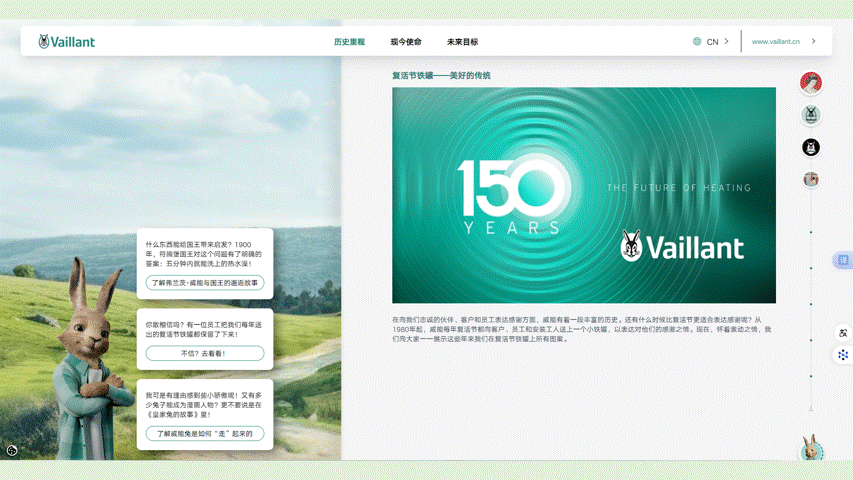Click the rabbit avatar at bottom right
This screenshot has height=480, width=853.
[811, 448]
